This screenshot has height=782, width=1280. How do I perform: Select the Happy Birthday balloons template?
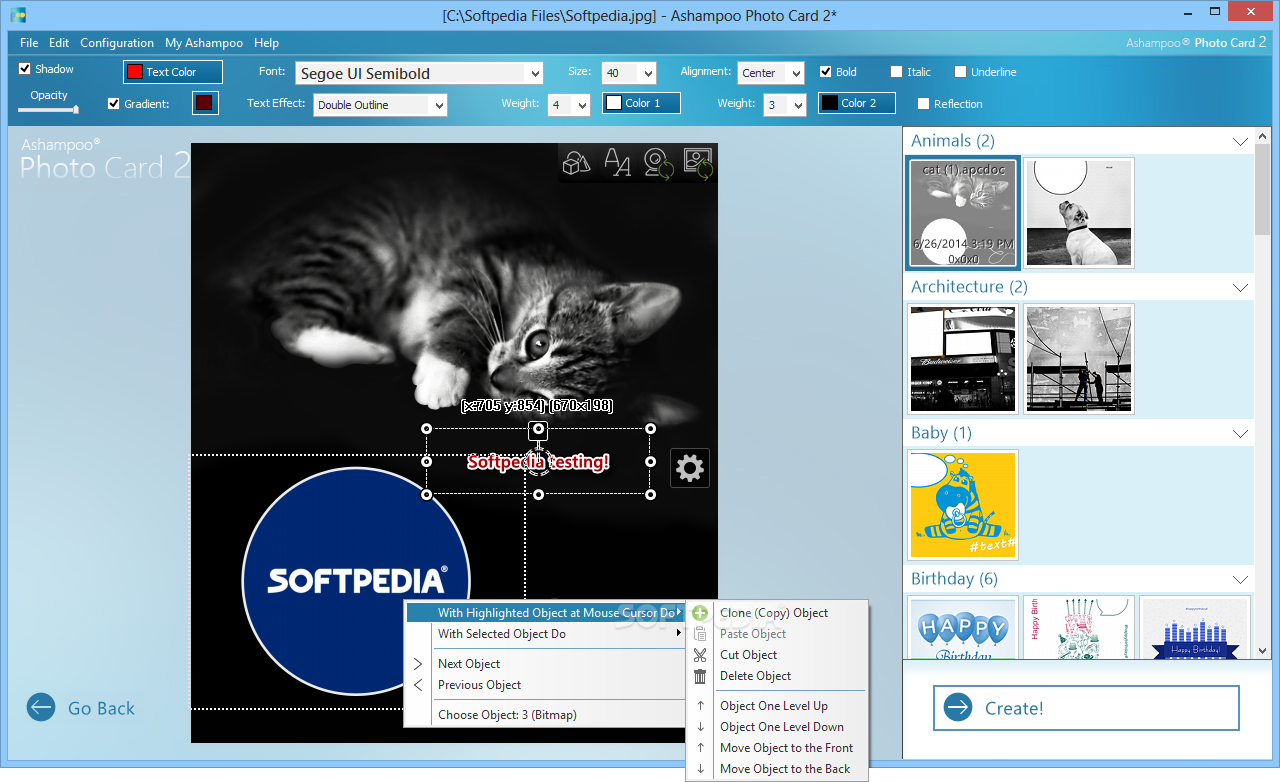point(963,628)
